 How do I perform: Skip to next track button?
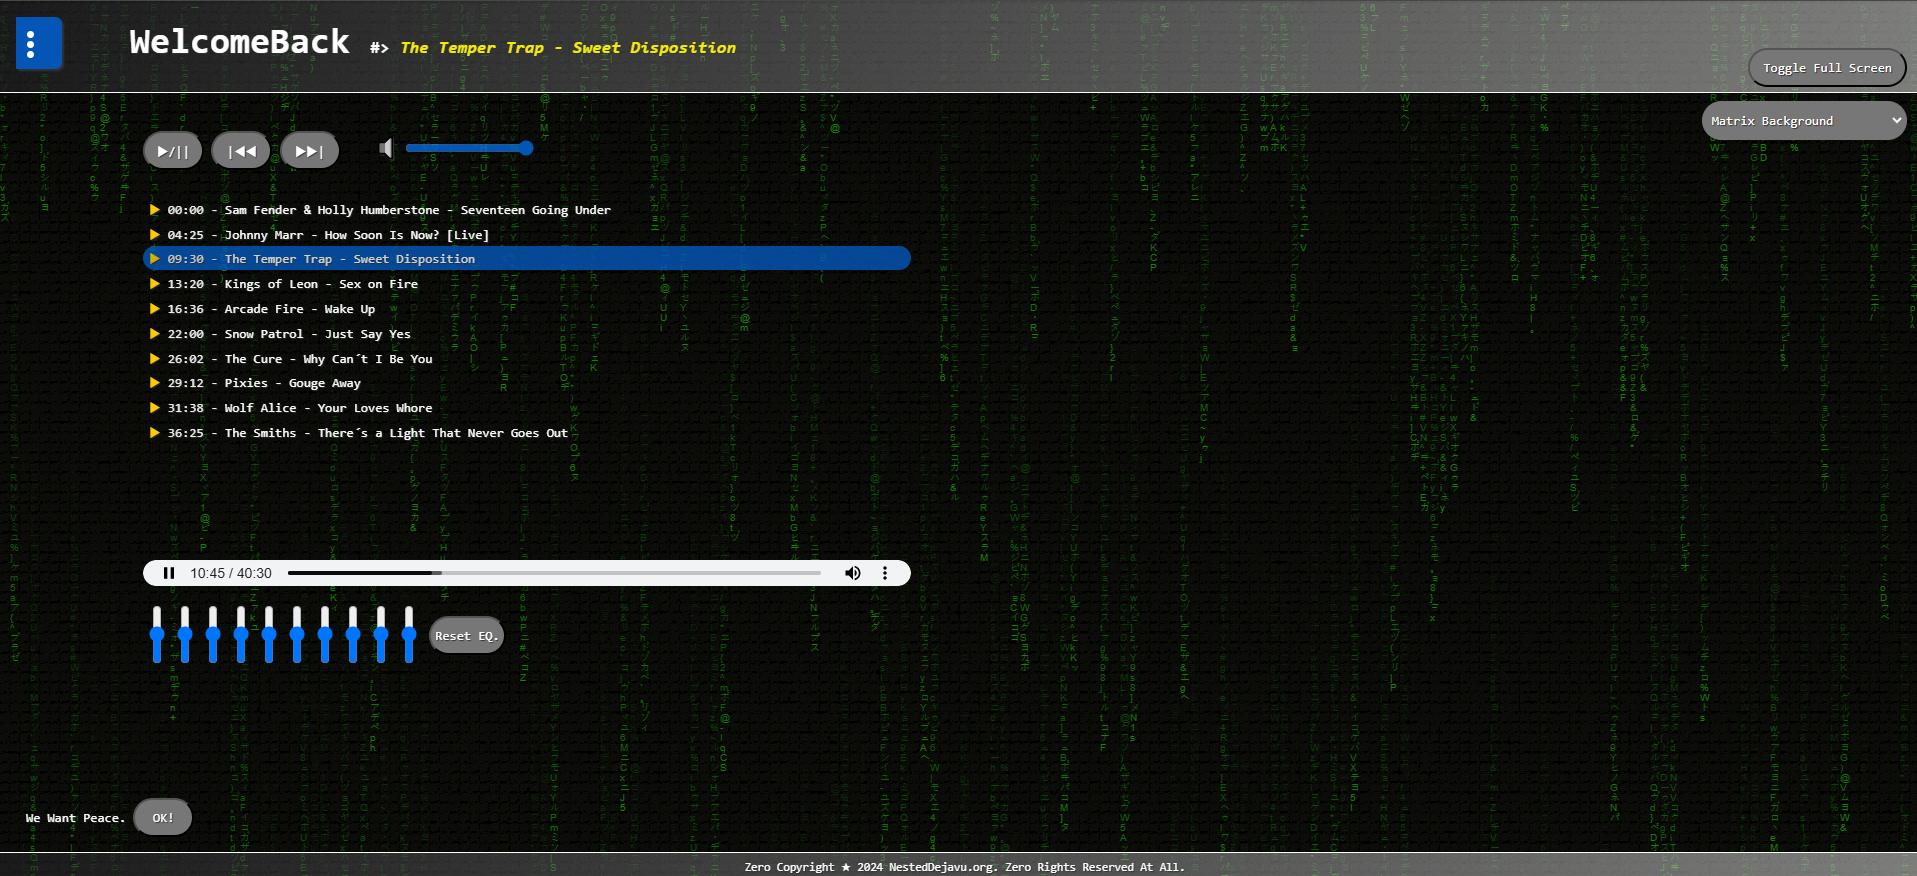point(309,151)
